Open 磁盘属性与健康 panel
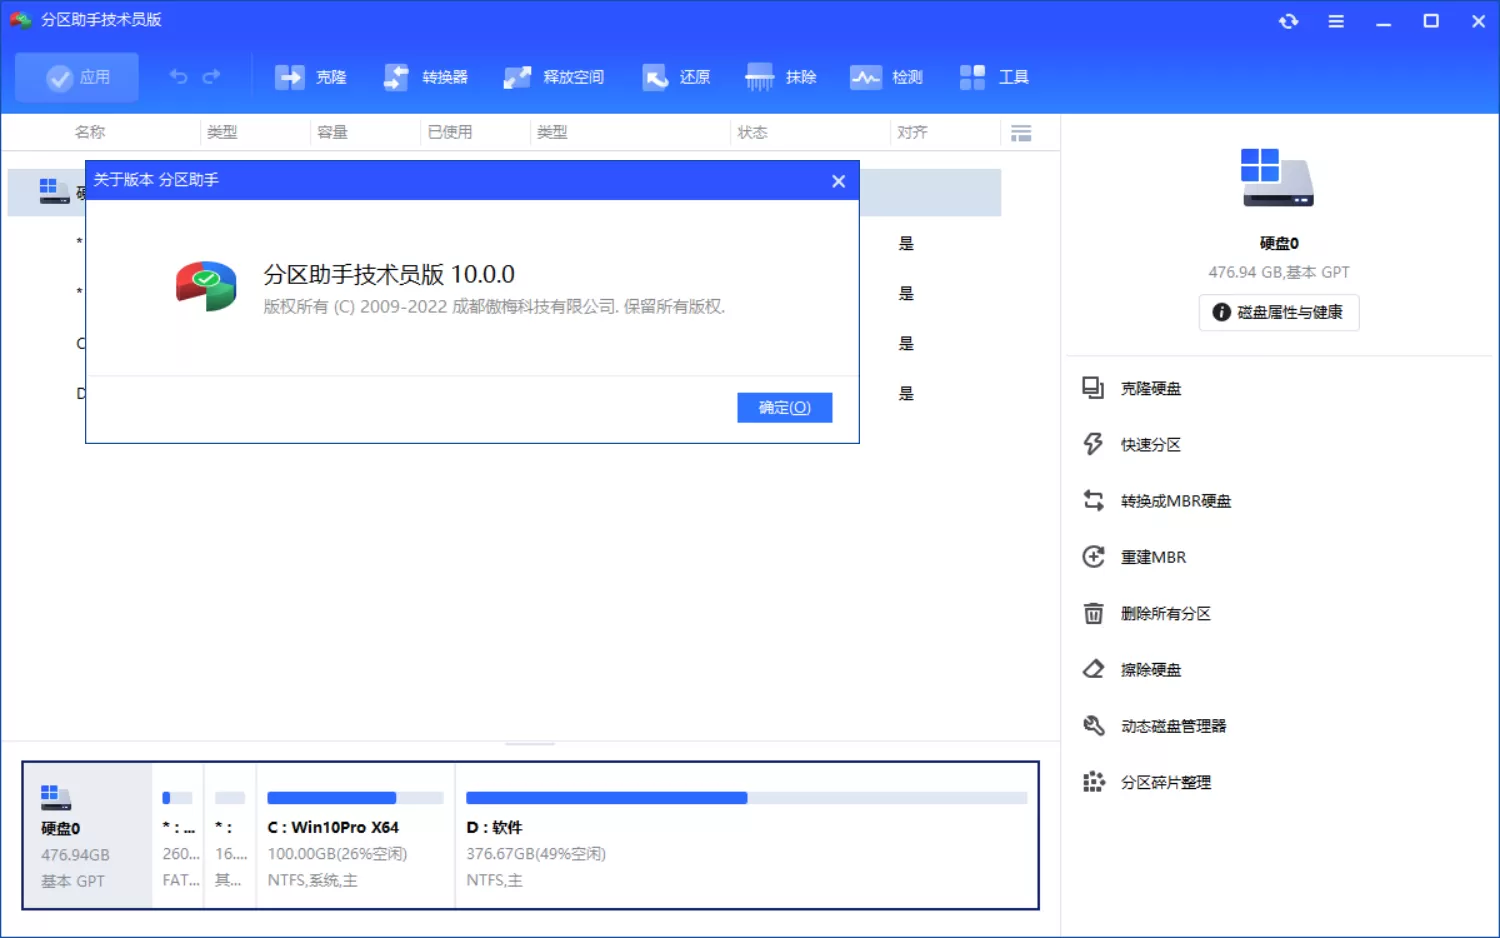The height and width of the screenshot is (938, 1500). coord(1278,312)
